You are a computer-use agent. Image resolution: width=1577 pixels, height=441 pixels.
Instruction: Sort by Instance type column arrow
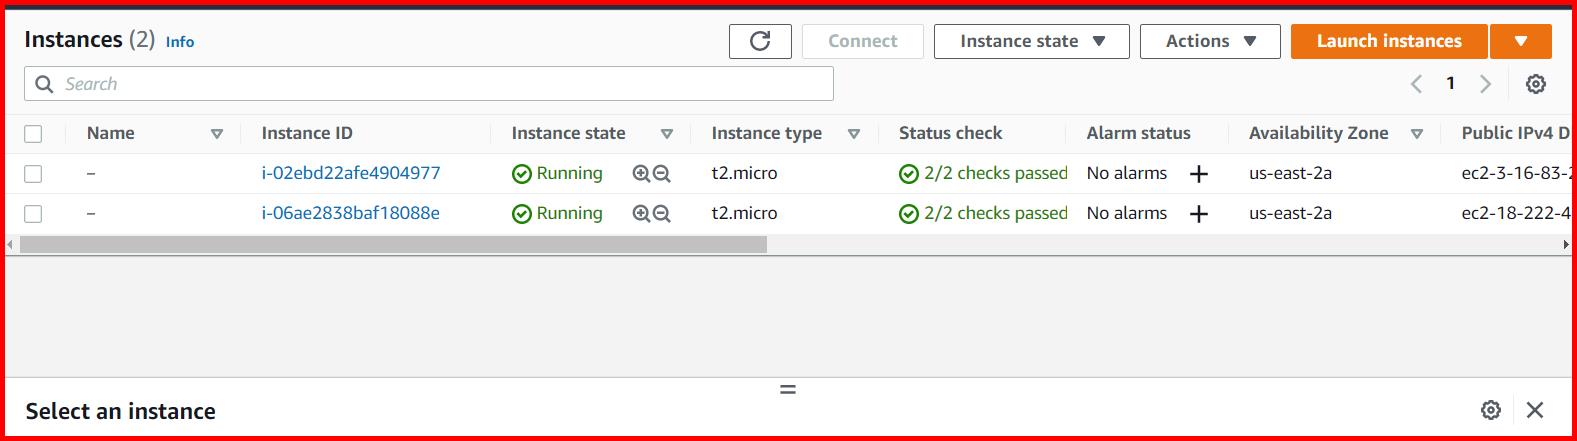pos(854,134)
